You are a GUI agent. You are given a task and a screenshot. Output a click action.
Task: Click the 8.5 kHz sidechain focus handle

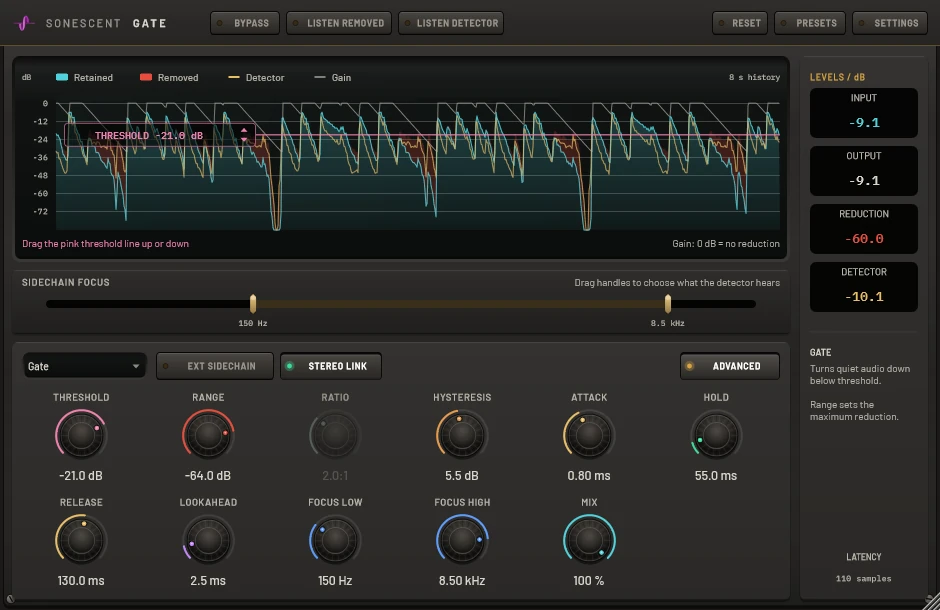tap(668, 304)
